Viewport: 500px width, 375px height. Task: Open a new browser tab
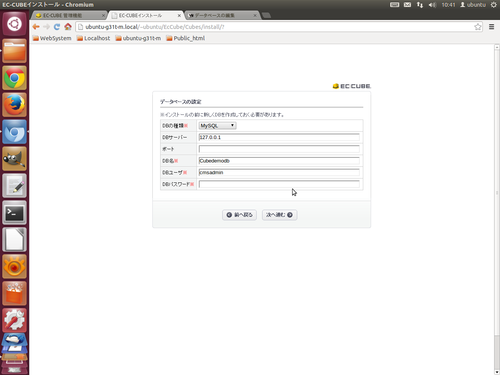(266, 15)
